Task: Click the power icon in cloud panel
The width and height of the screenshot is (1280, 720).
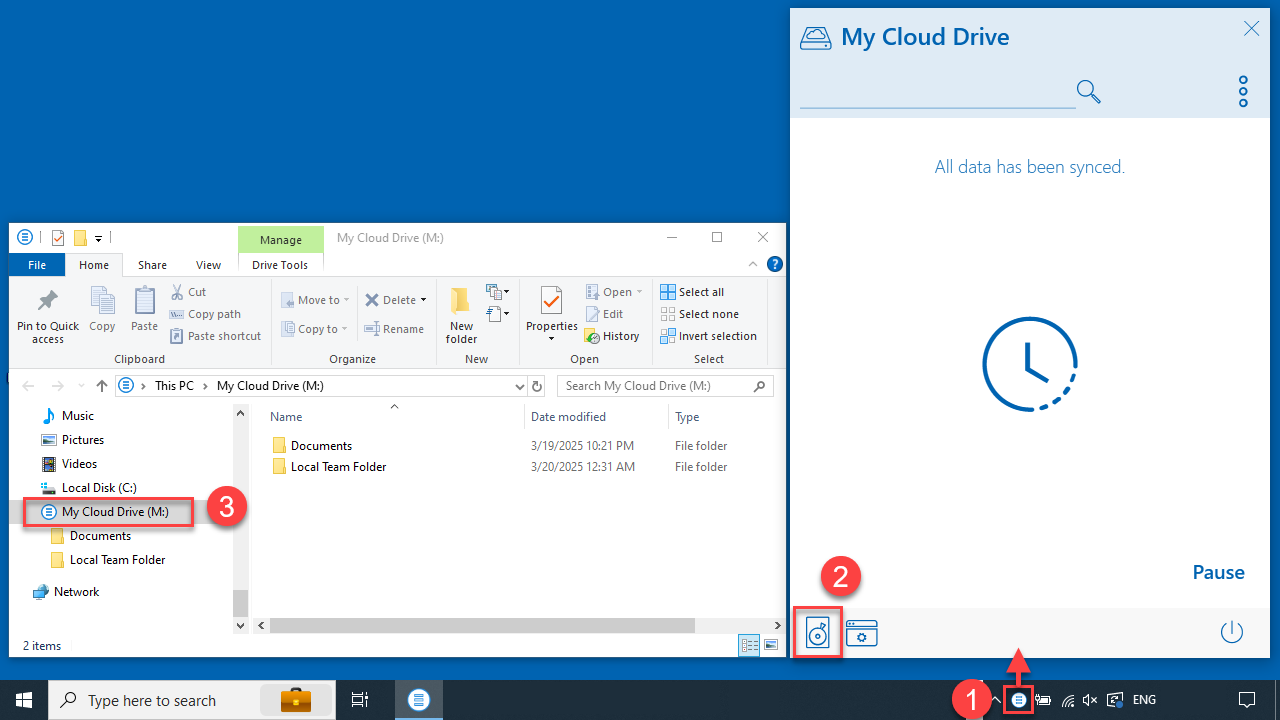Action: pyautogui.click(x=1232, y=632)
